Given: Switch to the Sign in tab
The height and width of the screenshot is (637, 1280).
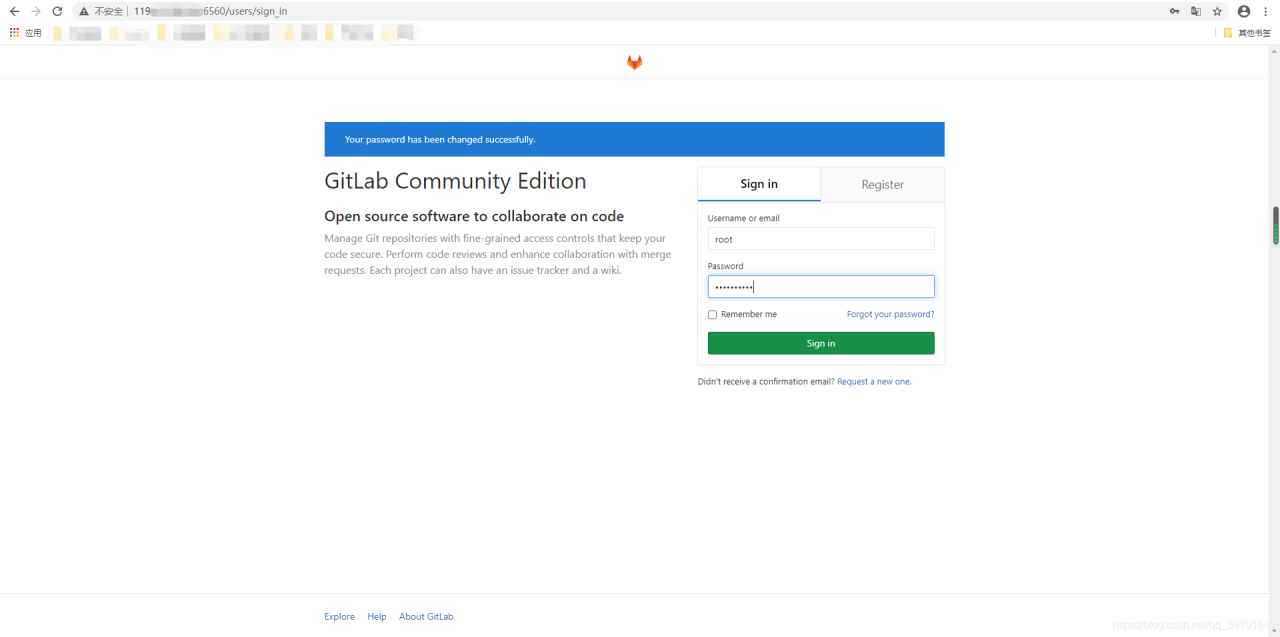Looking at the screenshot, I should click(x=759, y=184).
